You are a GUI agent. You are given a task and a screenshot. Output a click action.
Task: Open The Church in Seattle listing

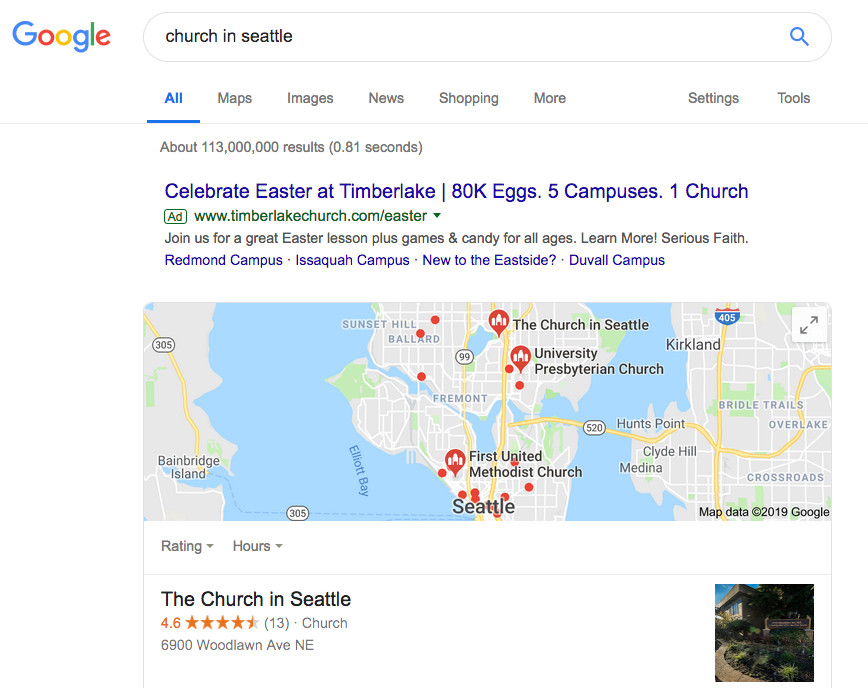click(x=255, y=599)
